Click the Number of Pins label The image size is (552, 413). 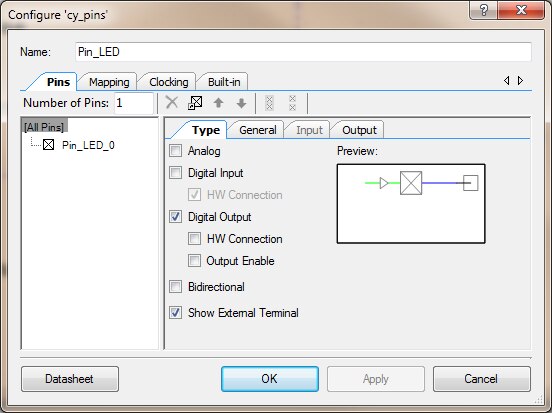pyautogui.click(x=66, y=103)
